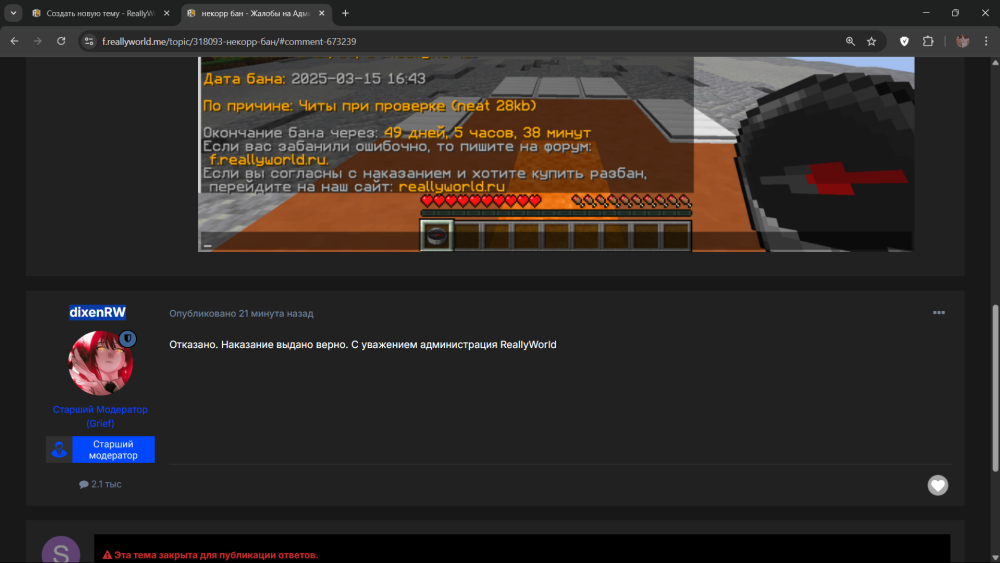Click the scrollbar down arrow

[x=995, y=557]
